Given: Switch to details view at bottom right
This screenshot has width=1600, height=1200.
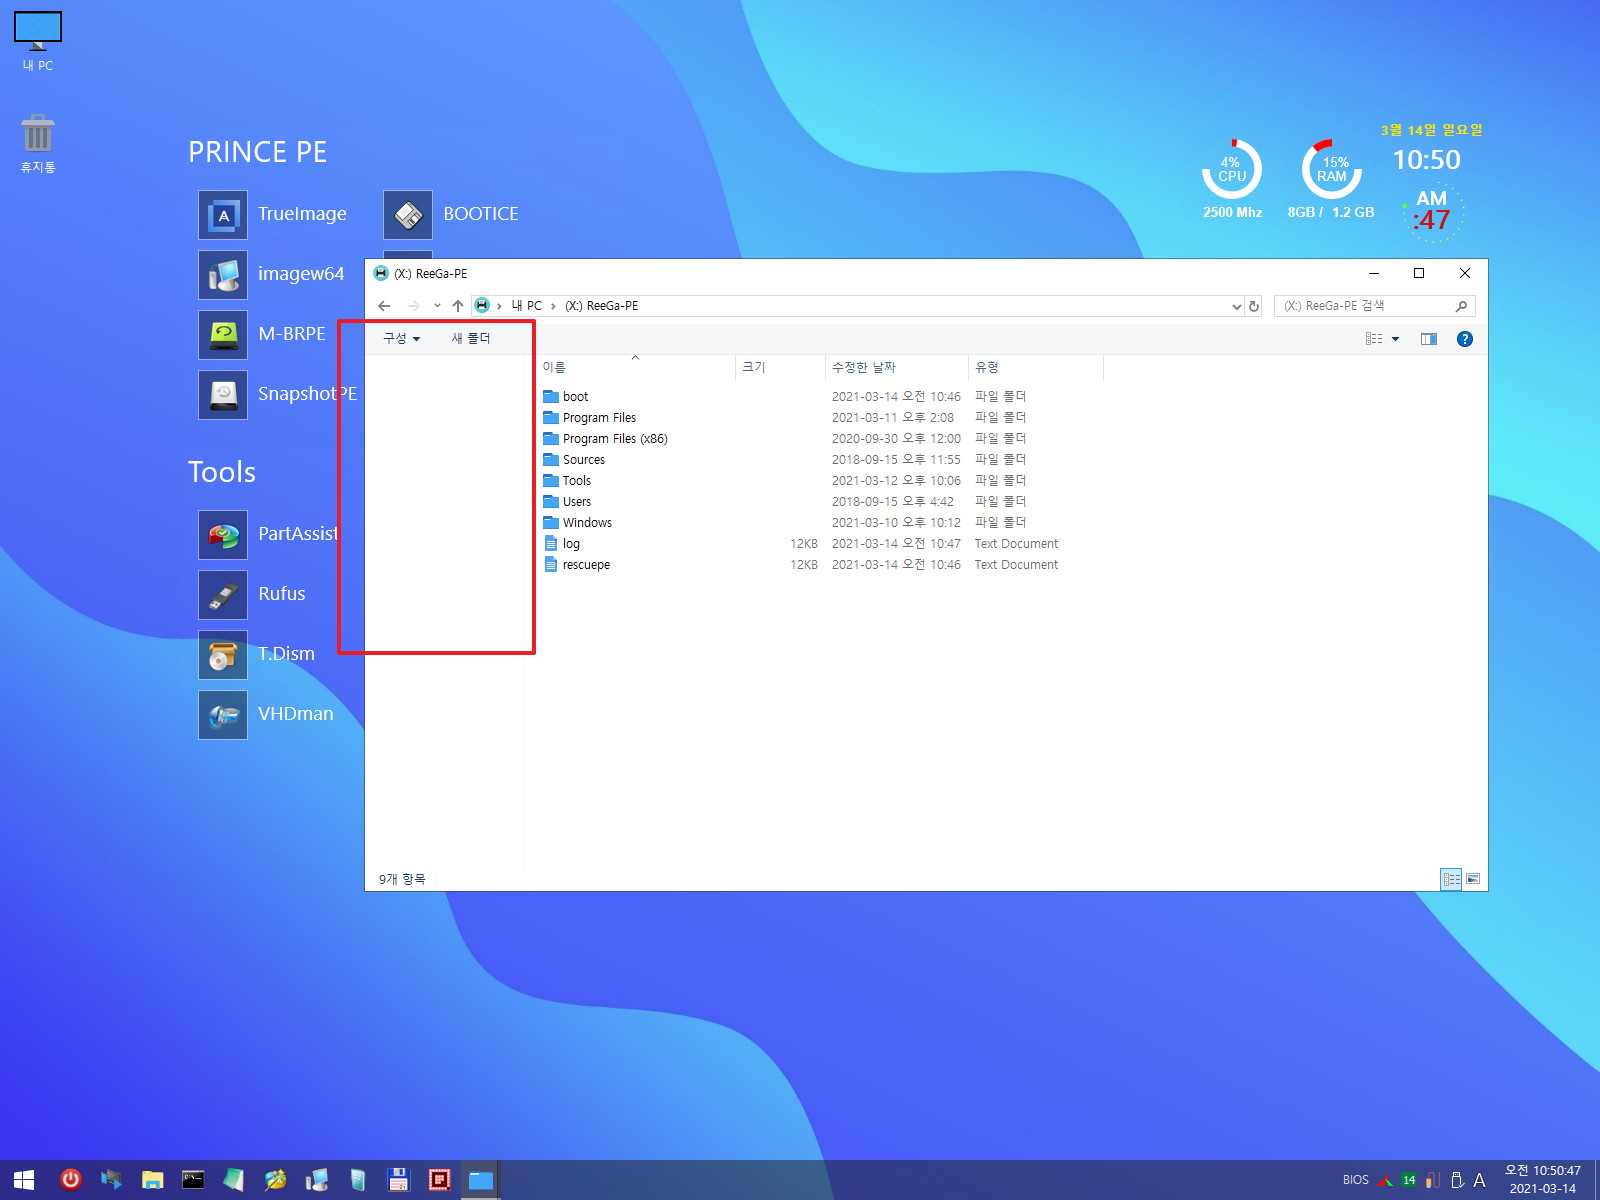Looking at the screenshot, I should tap(1451, 879).
